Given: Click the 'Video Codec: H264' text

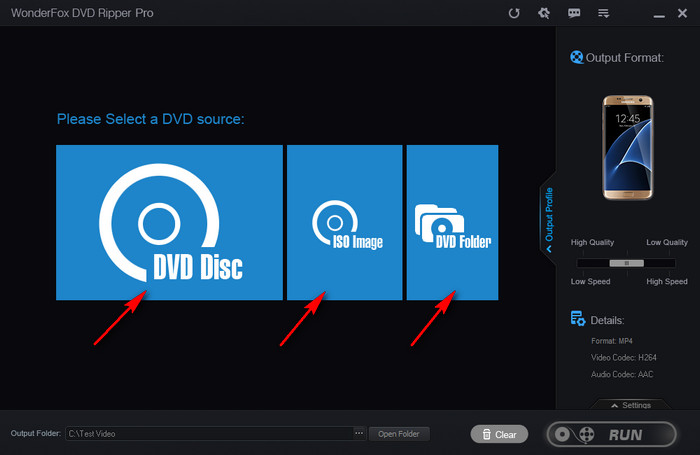Looking at the screenshot, I should click(624, 357).
